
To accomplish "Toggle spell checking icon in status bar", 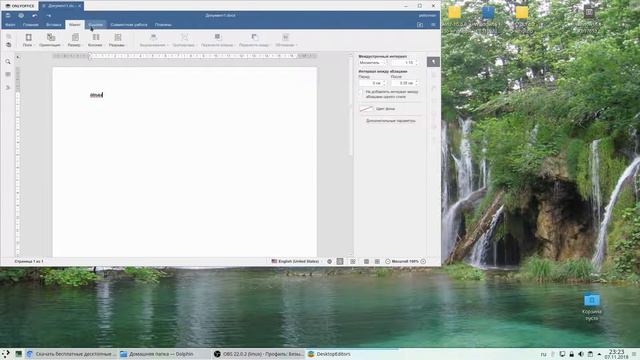I will pos(340,261).
